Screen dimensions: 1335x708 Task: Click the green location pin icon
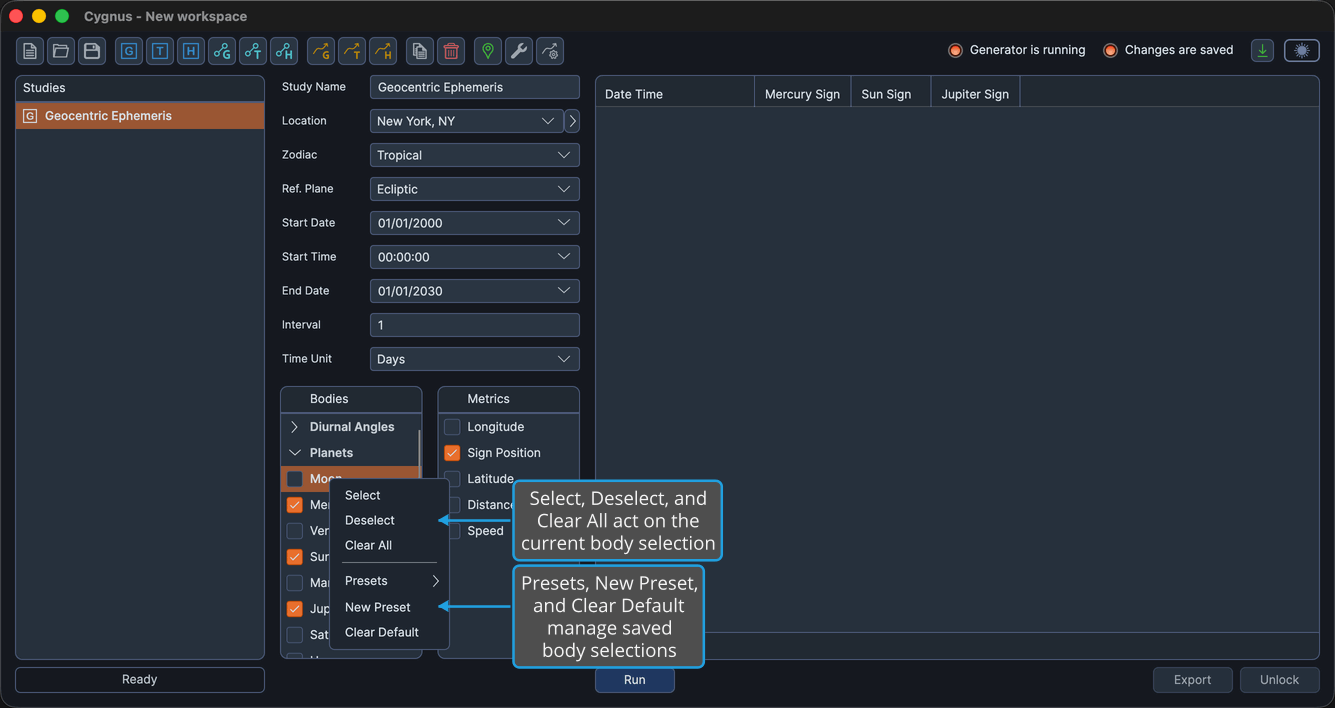[x=488, y=51]
